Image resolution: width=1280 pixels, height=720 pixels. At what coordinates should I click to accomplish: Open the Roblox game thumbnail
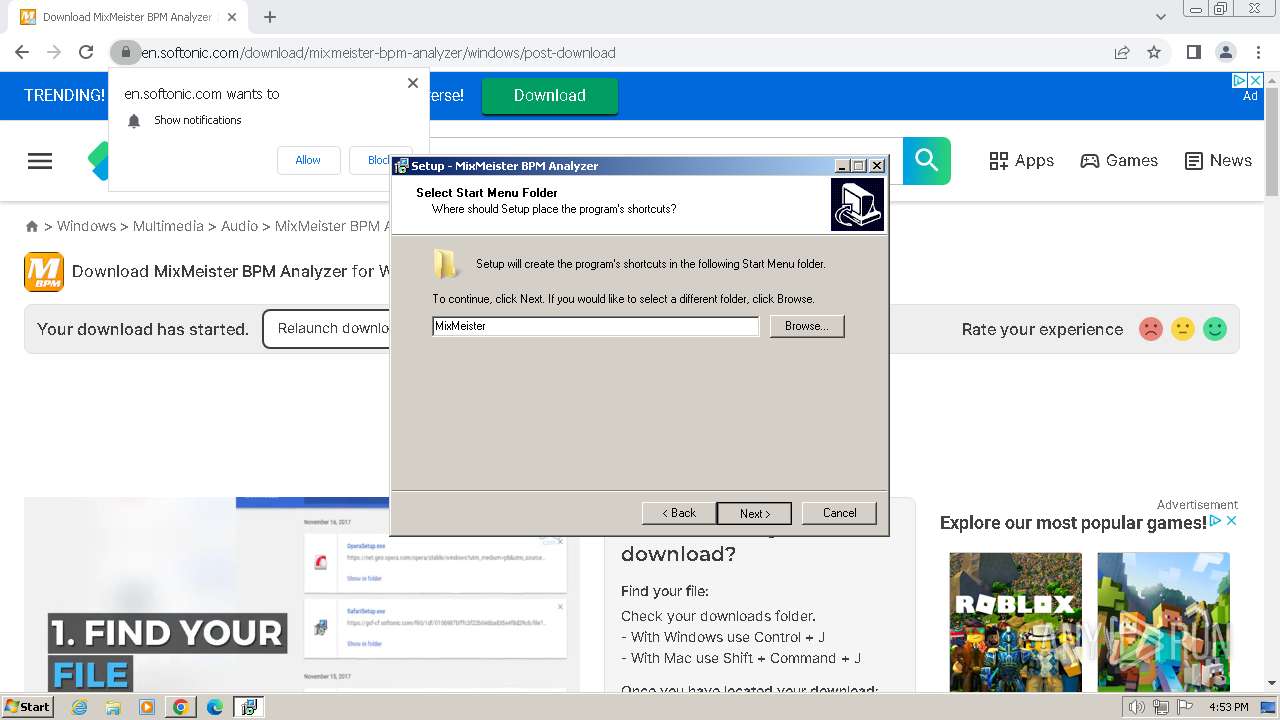pos(1015,622)
